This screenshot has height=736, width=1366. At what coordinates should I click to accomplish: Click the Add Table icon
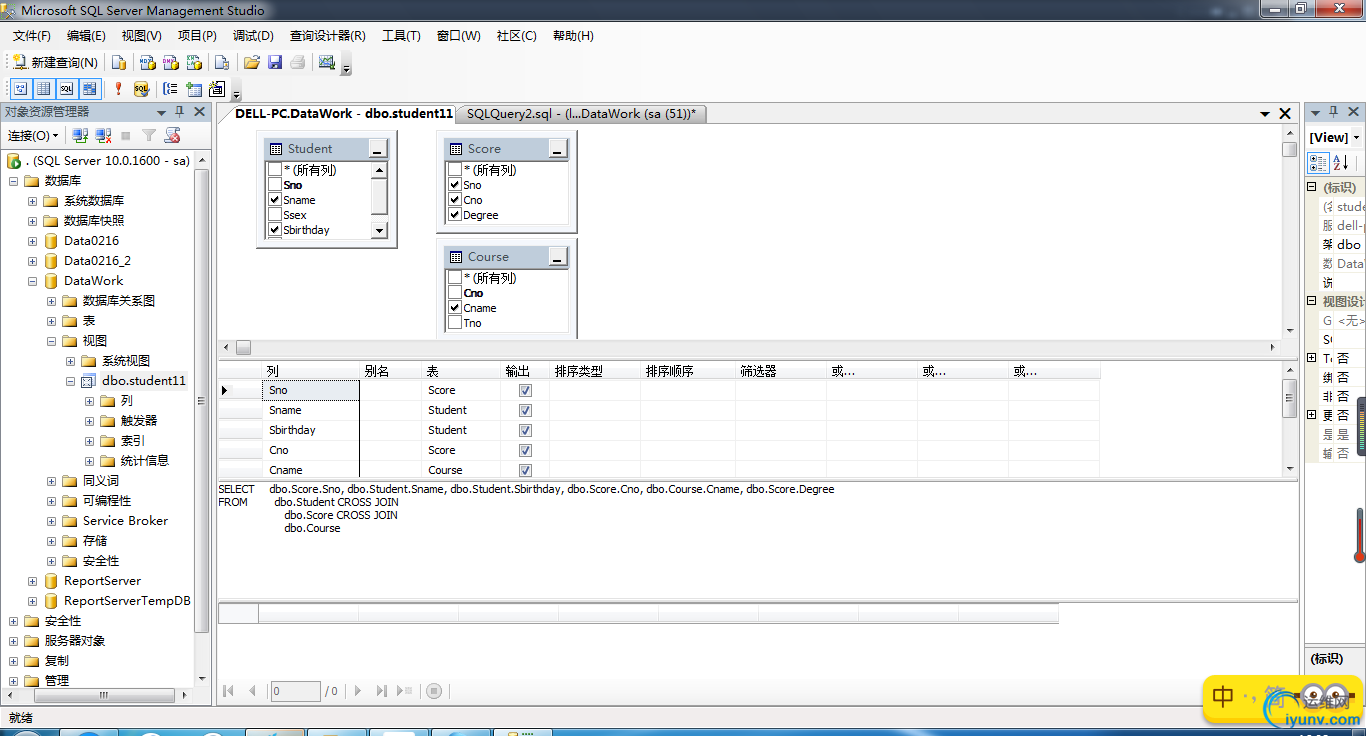(x=193, y=89)
